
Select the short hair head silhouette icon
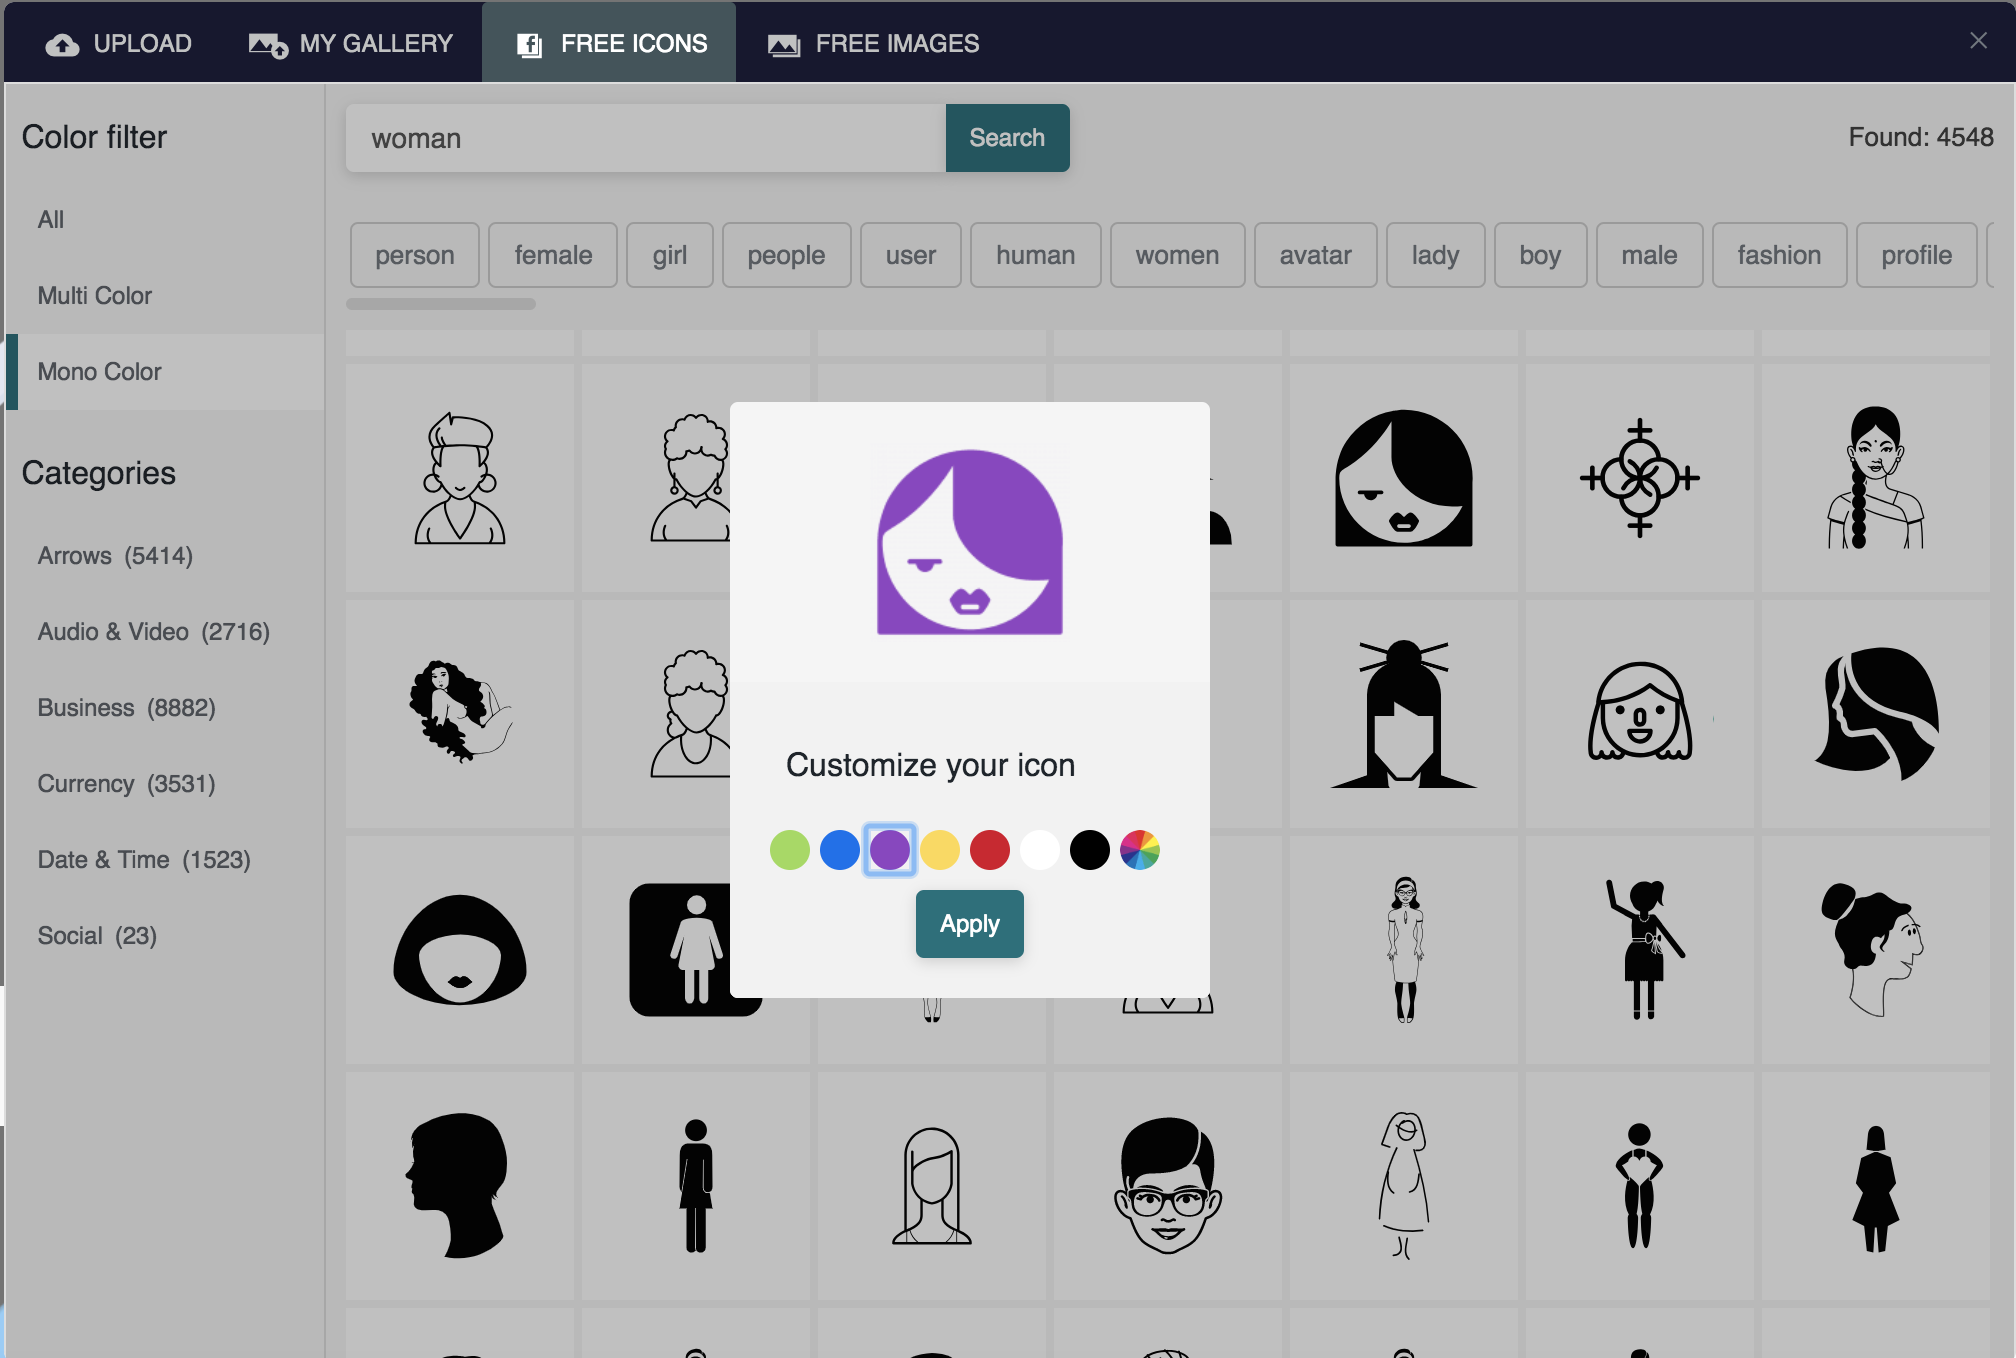[460, 1186]
